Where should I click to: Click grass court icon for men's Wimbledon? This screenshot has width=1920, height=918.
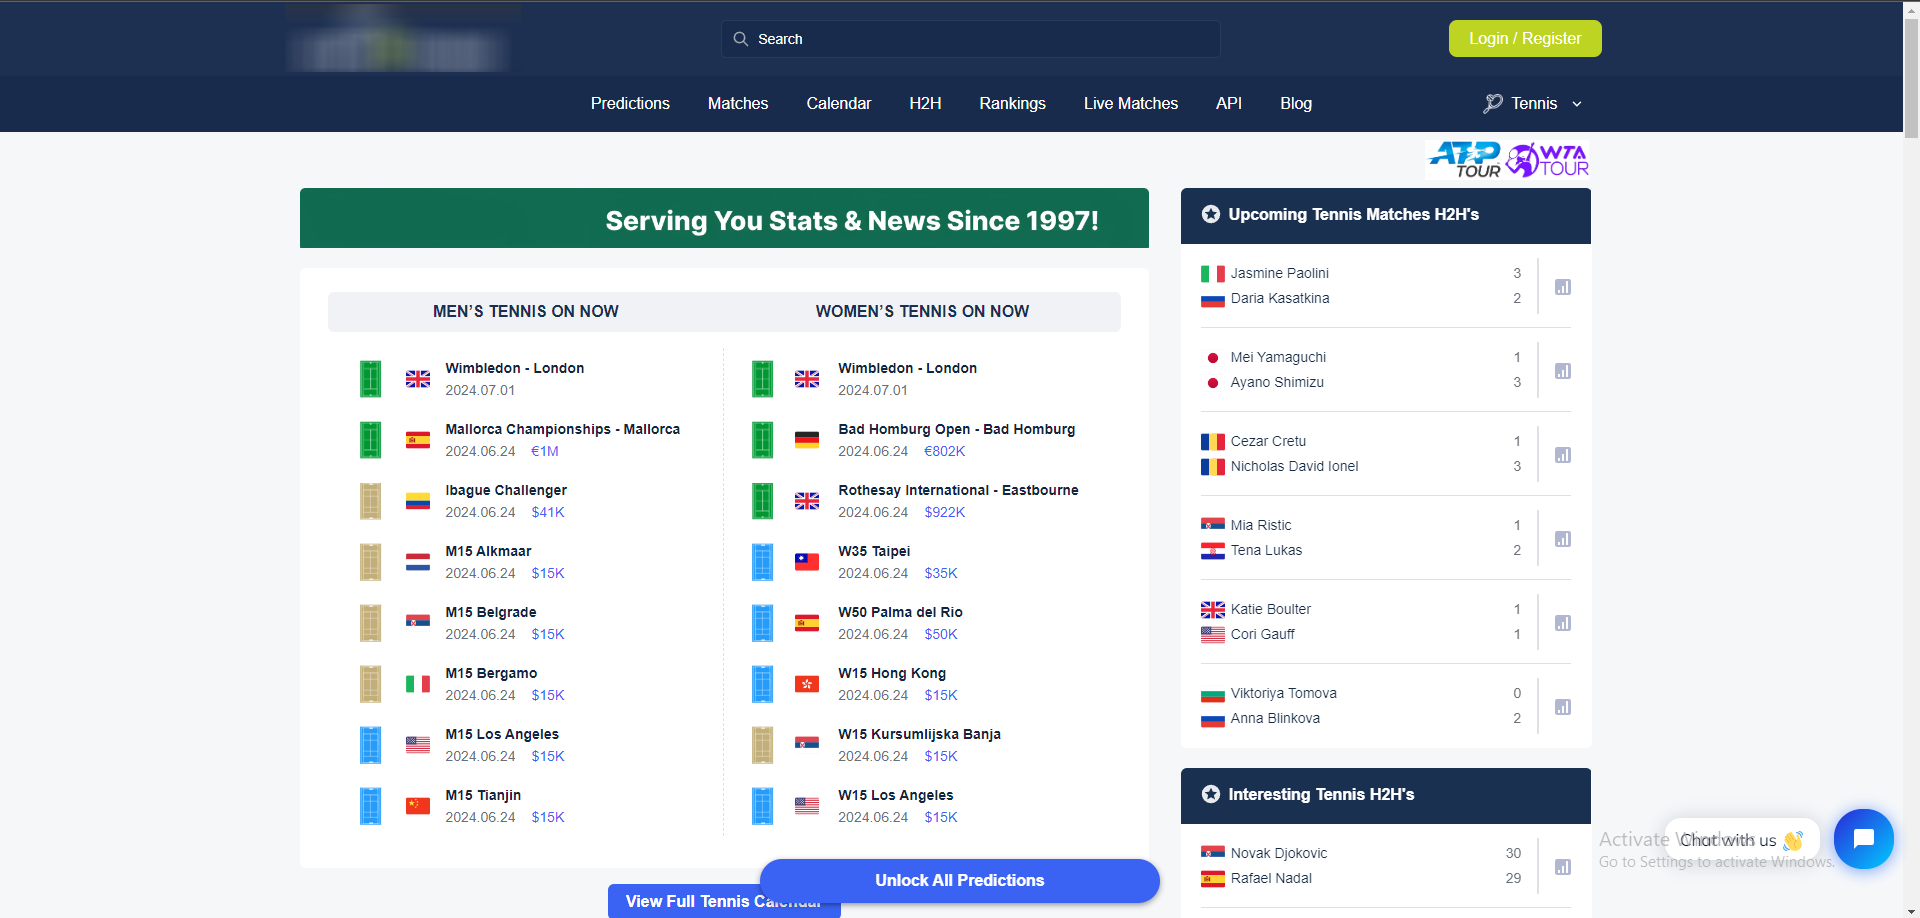(371, 379)
